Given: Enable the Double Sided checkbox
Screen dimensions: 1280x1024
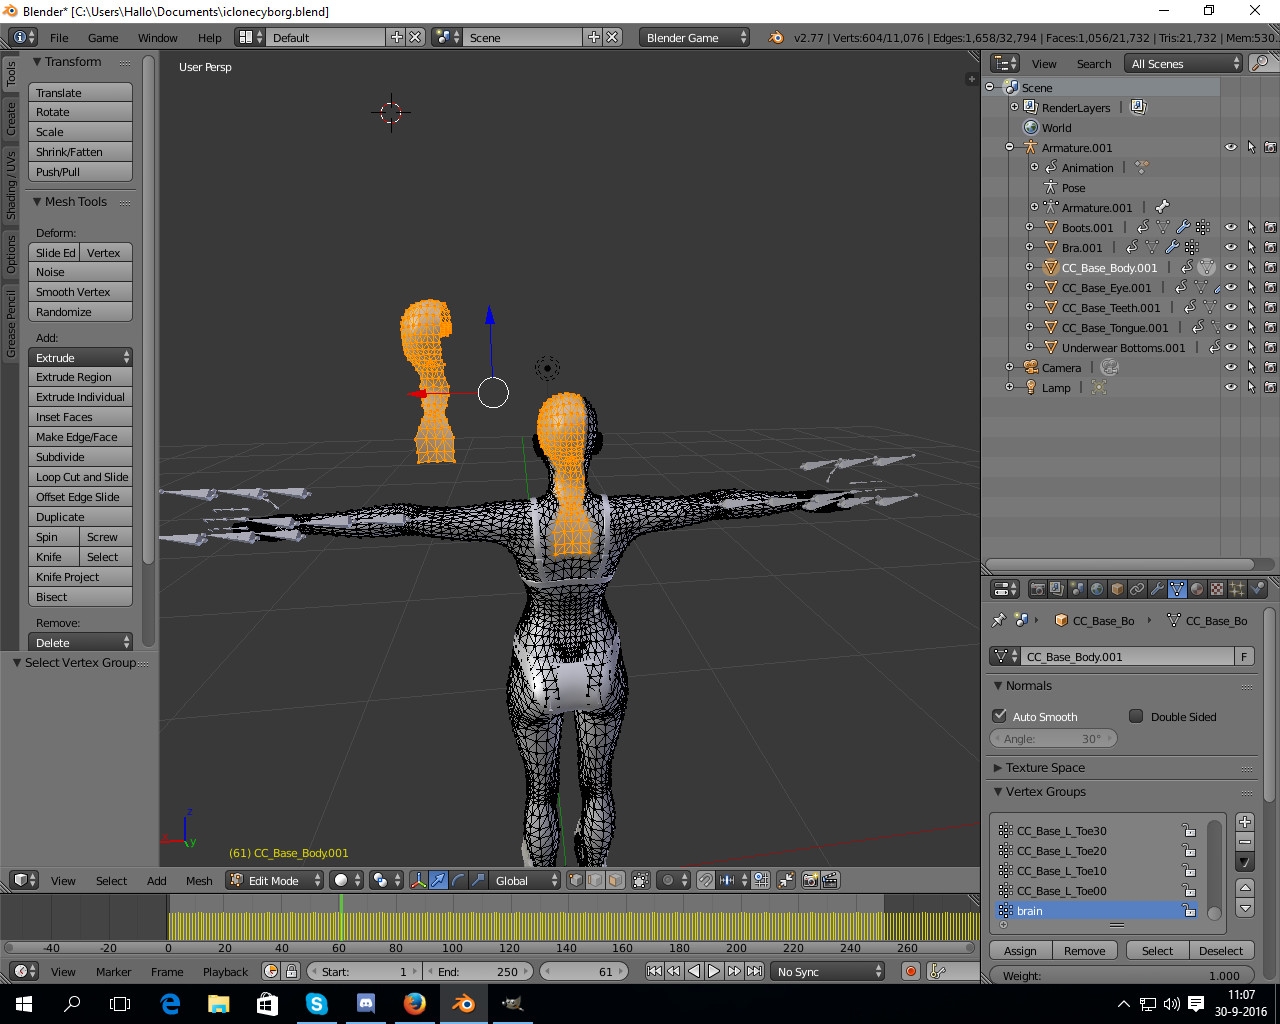Looking at the screenshot, I should [1136, 716].
